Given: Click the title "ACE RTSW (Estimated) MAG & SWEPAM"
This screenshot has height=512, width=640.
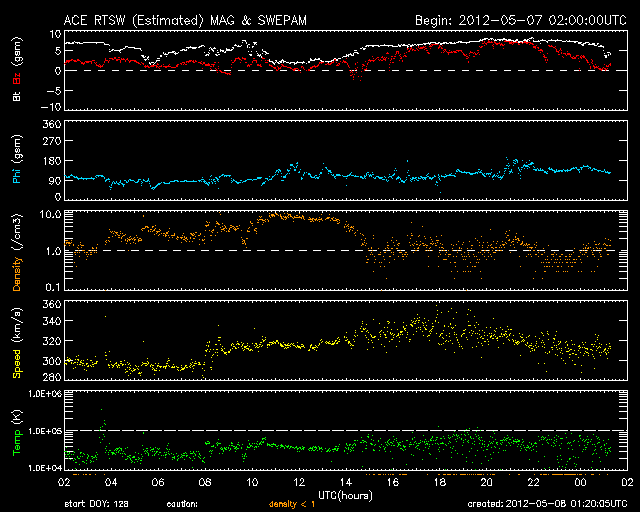Looking at the screenshot, I should click(x=185, y=20).
